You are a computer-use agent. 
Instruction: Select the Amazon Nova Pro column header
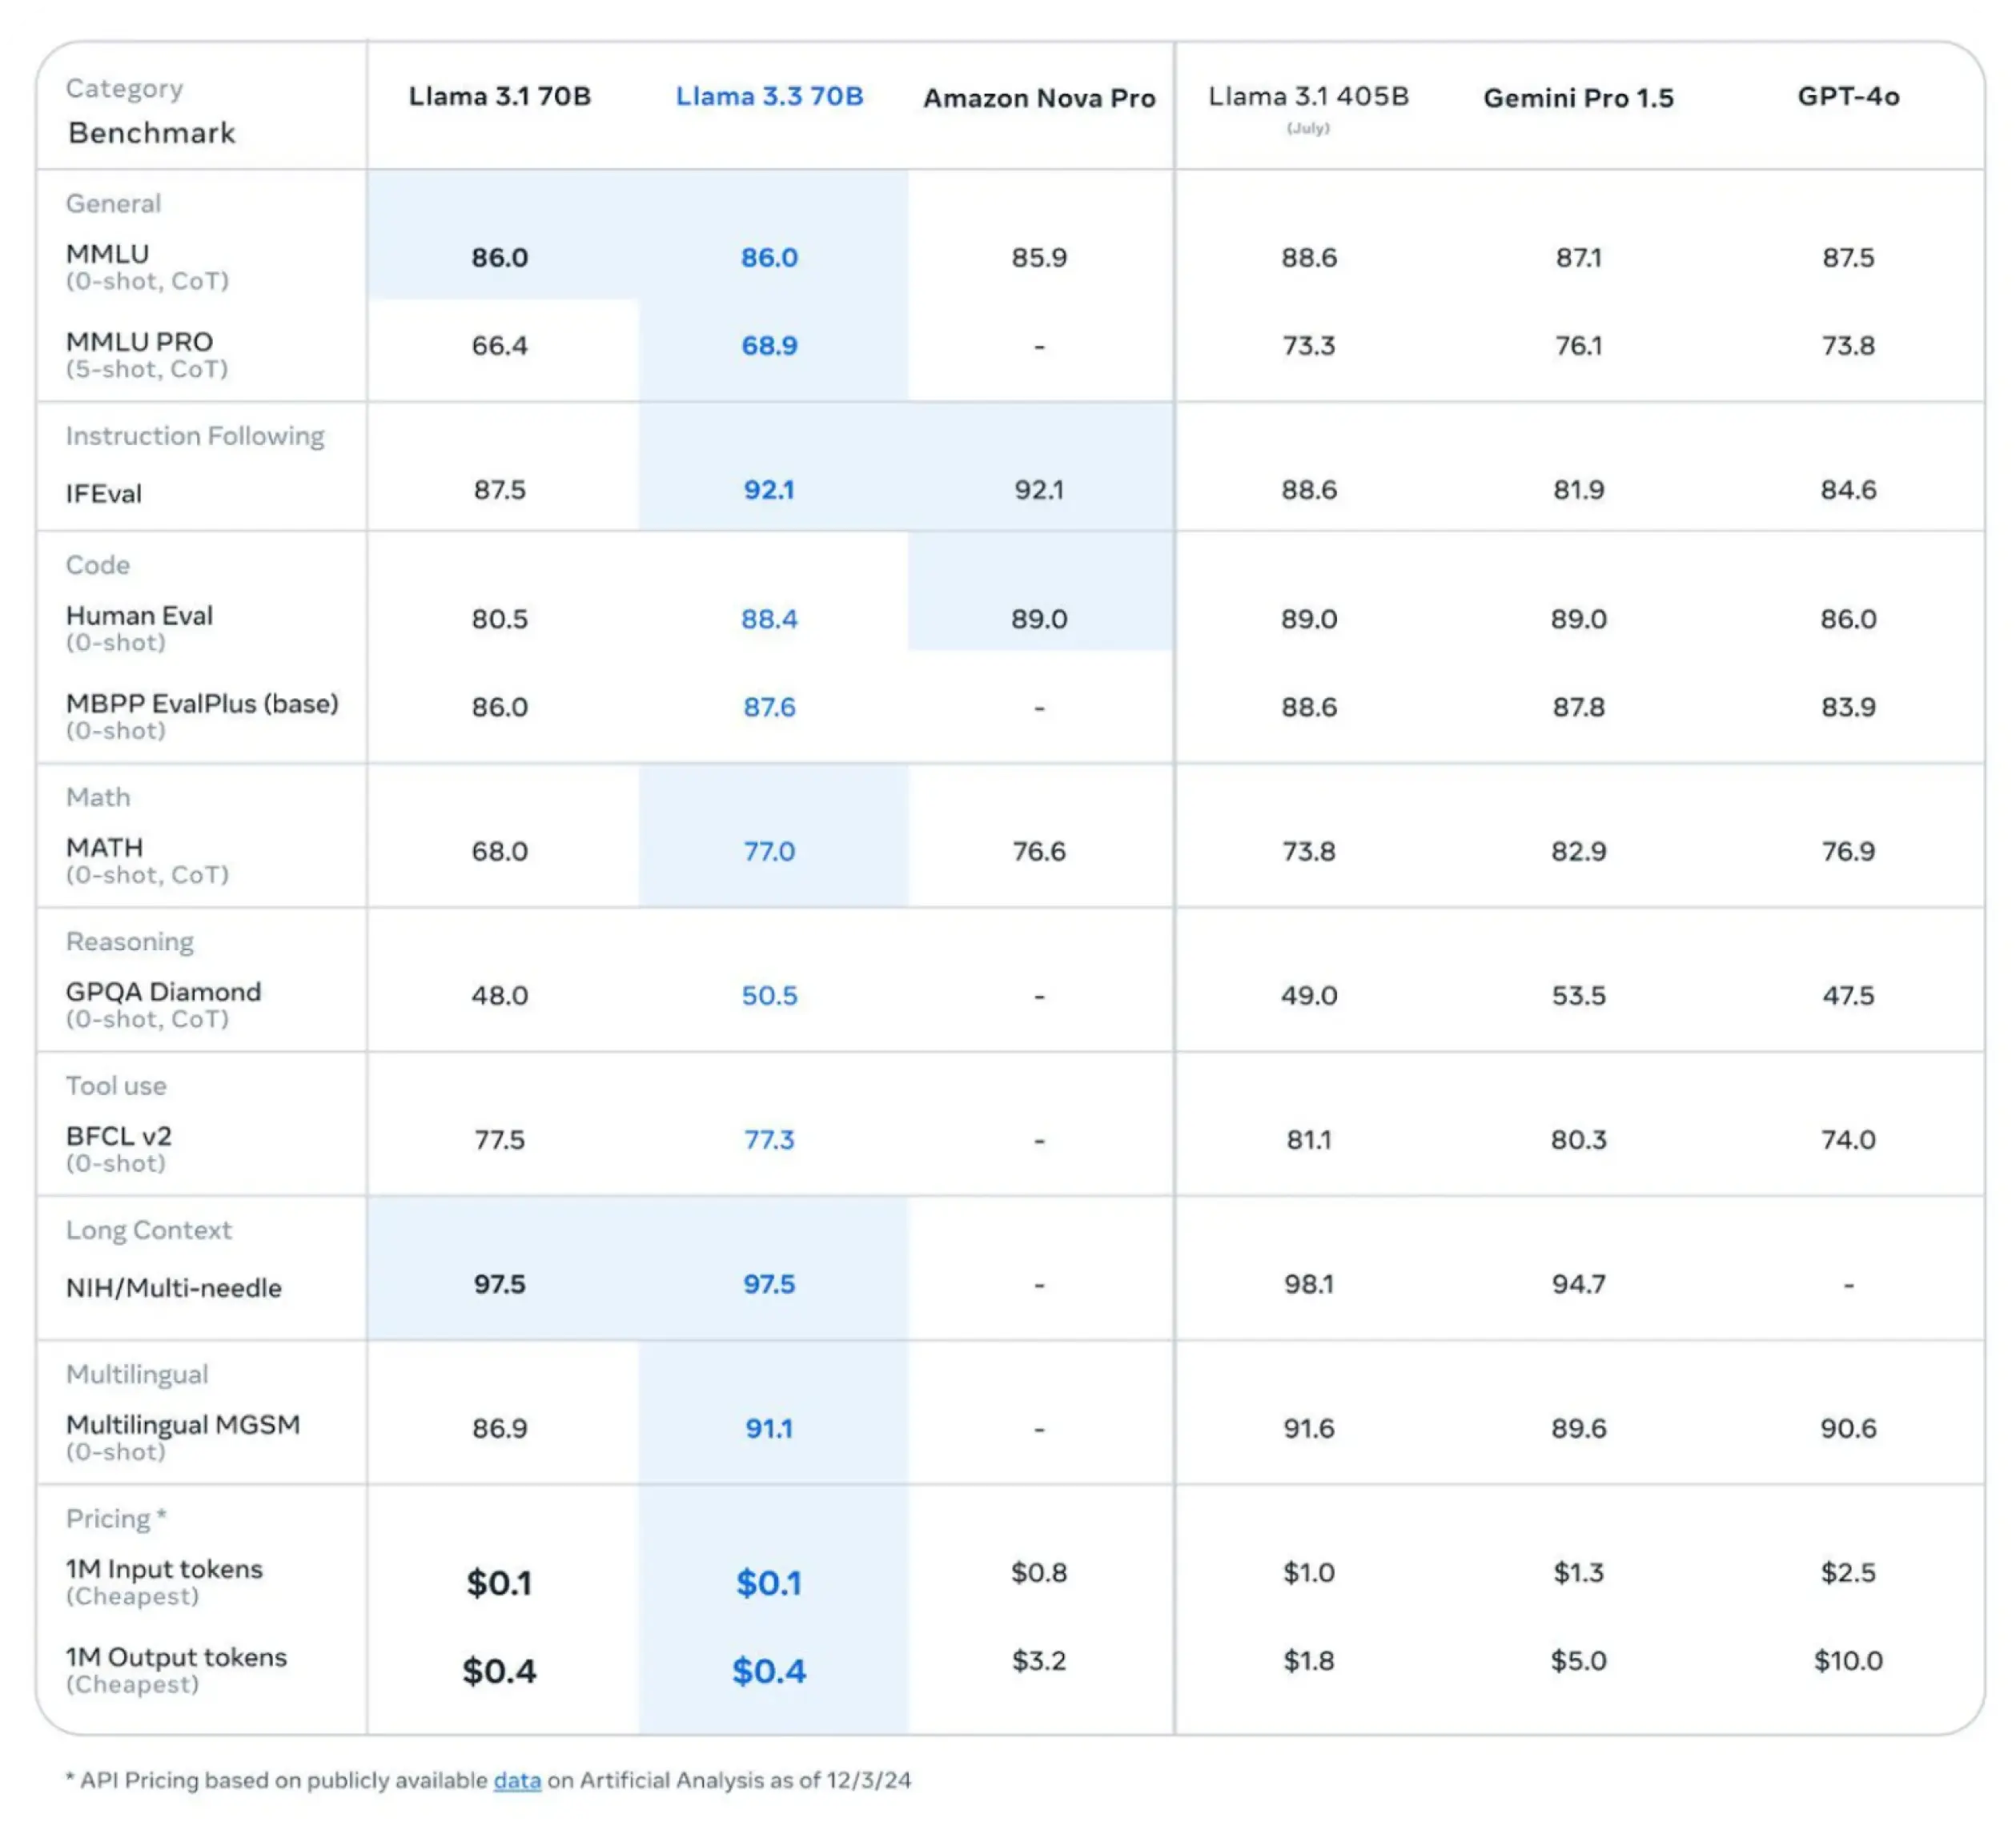(x=1039, y=98)
